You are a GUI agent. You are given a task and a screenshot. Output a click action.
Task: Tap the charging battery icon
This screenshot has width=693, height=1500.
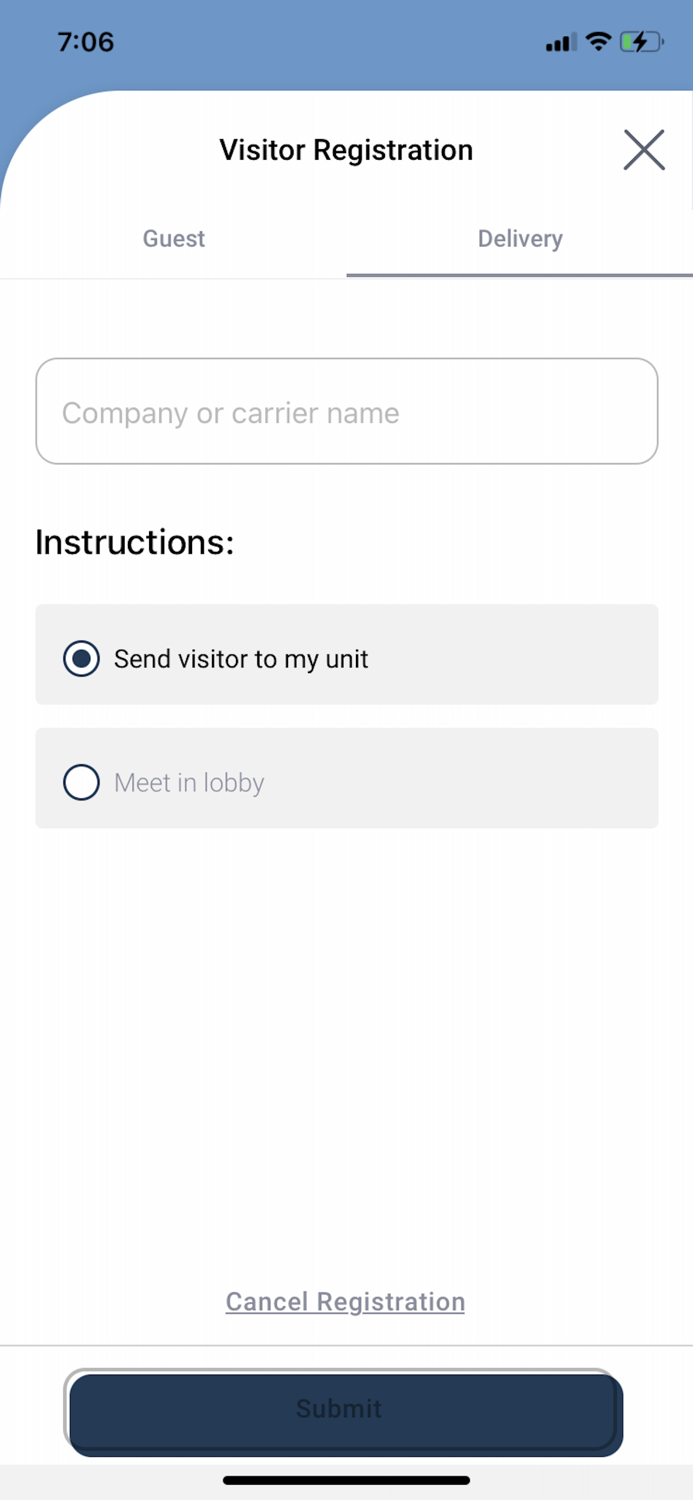(x=640, y=42)
